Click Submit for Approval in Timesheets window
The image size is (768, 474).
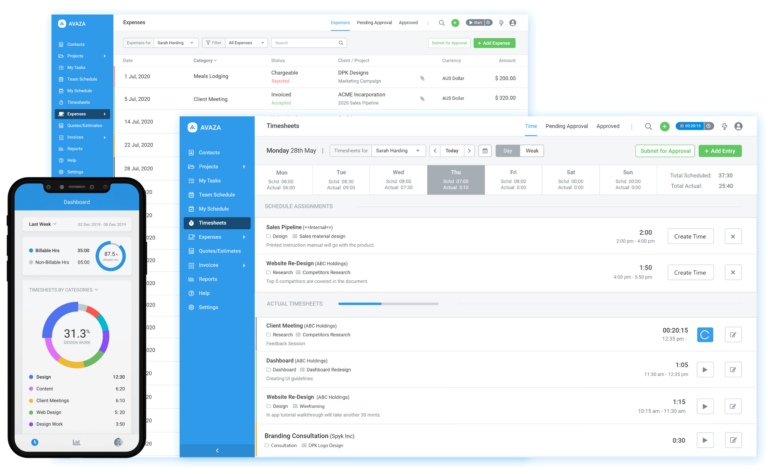click(665, 151)
